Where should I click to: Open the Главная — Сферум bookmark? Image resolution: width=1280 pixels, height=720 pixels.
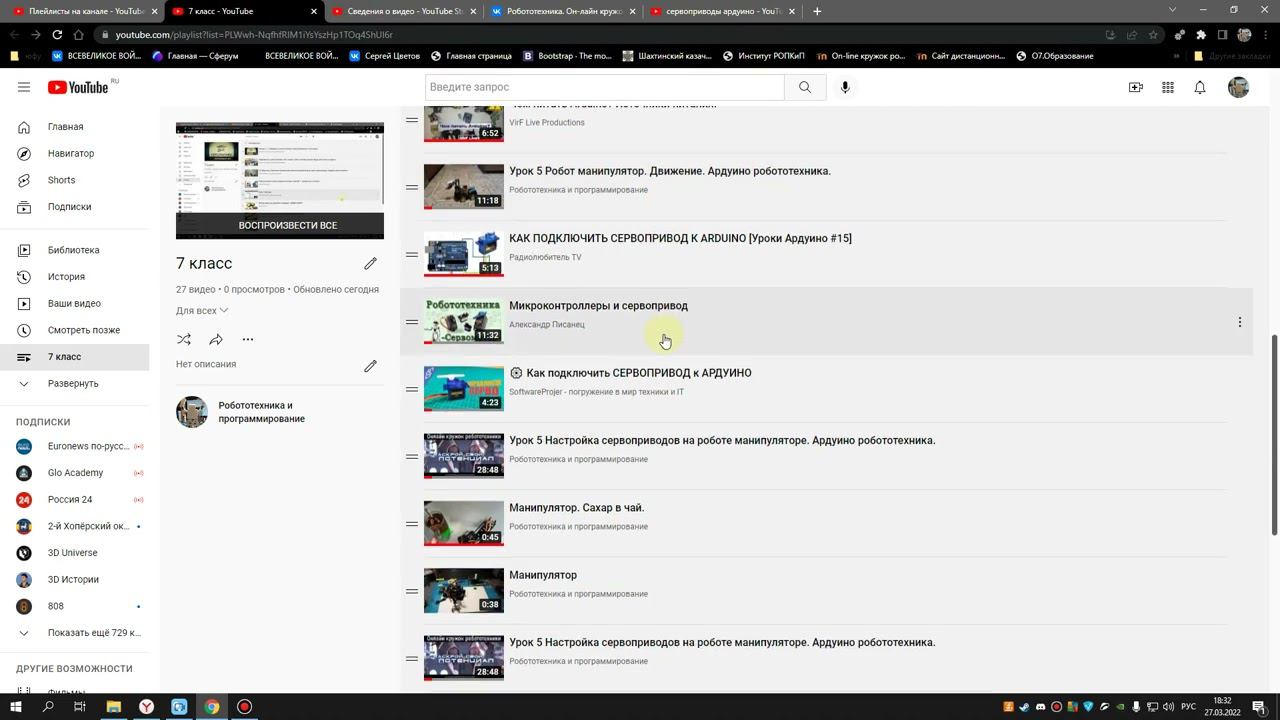click(195, 56)
